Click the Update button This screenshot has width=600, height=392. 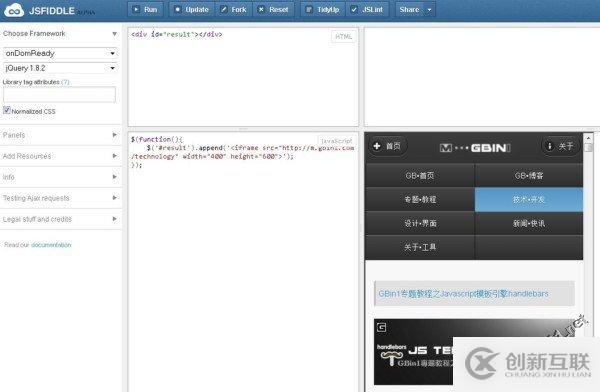point(192,10)
